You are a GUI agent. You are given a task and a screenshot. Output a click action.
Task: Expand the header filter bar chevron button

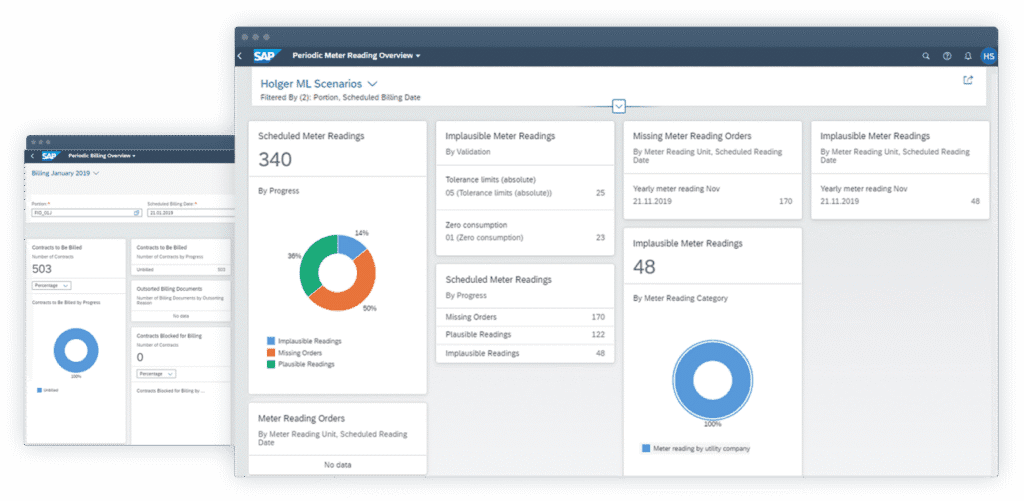click(619, 106)
